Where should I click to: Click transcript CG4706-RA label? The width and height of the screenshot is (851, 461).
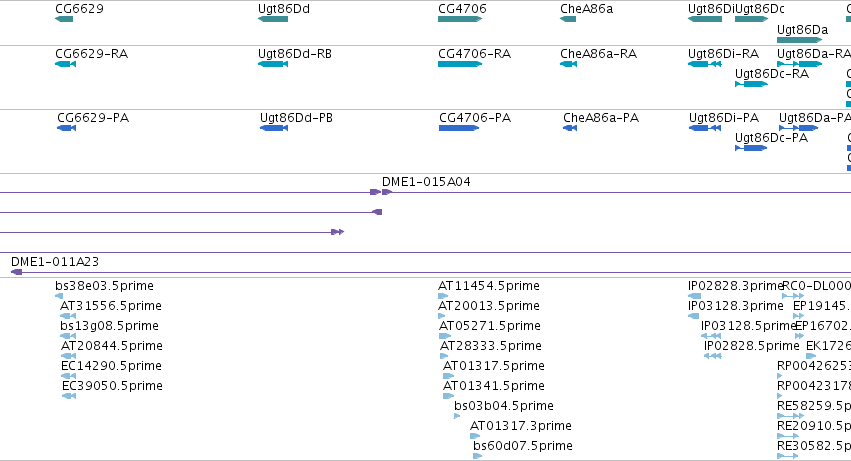[474, 54]
